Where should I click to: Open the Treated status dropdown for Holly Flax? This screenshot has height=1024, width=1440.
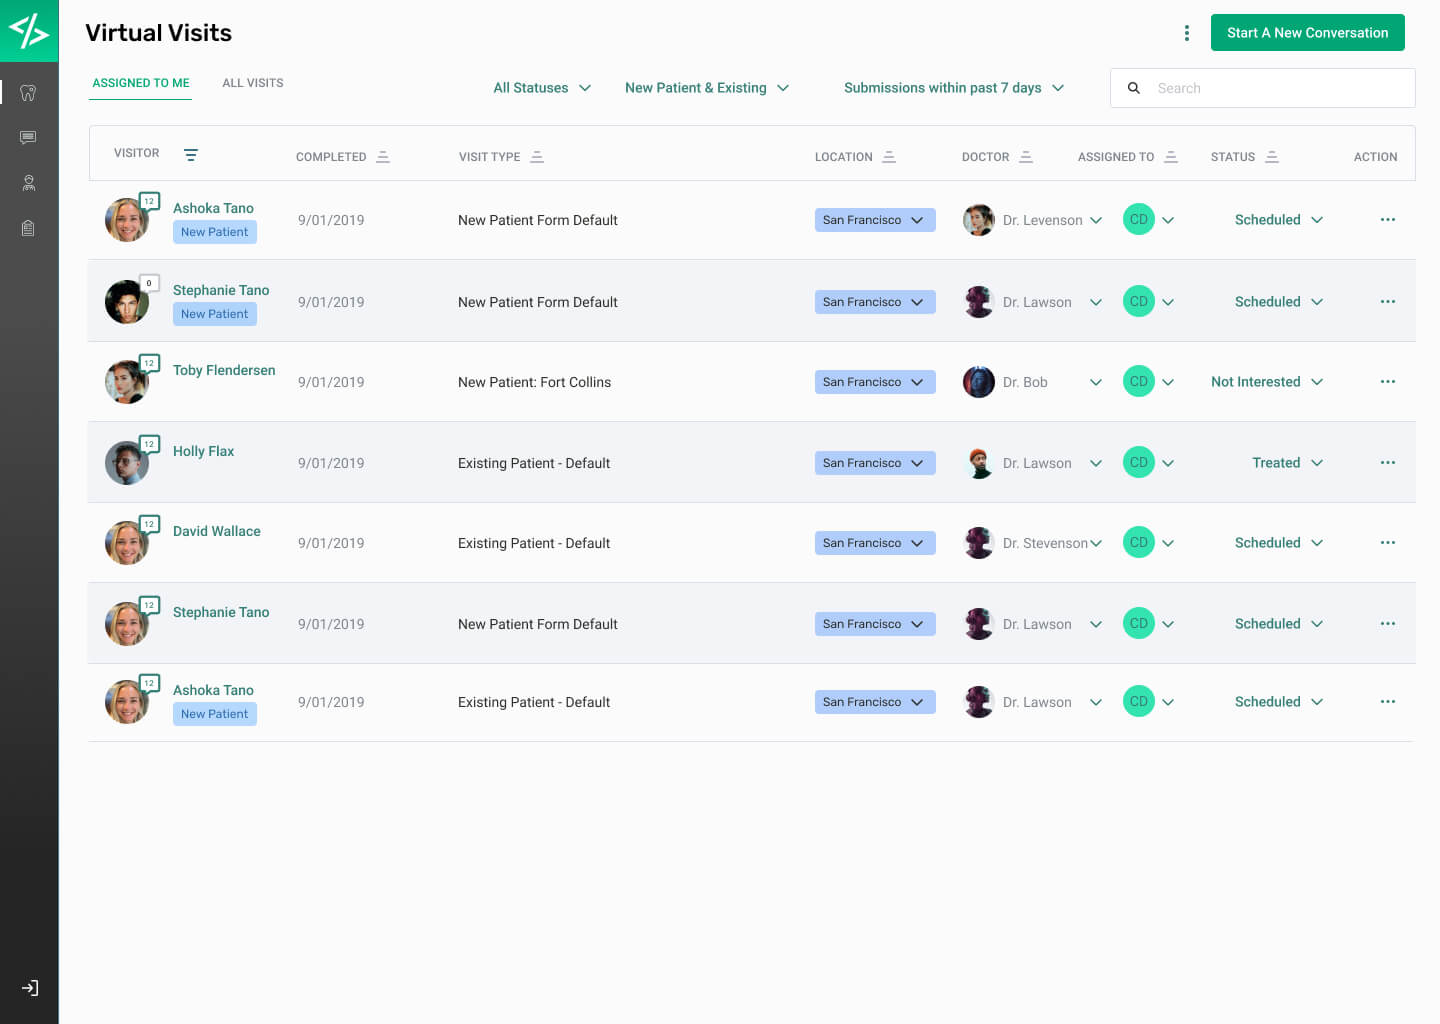(x=1288, y=463)
